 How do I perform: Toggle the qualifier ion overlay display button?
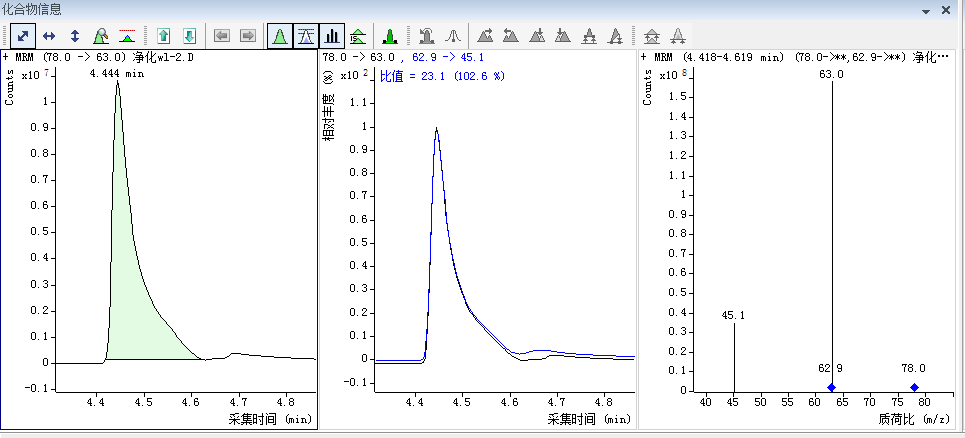(x=306, y=36)
